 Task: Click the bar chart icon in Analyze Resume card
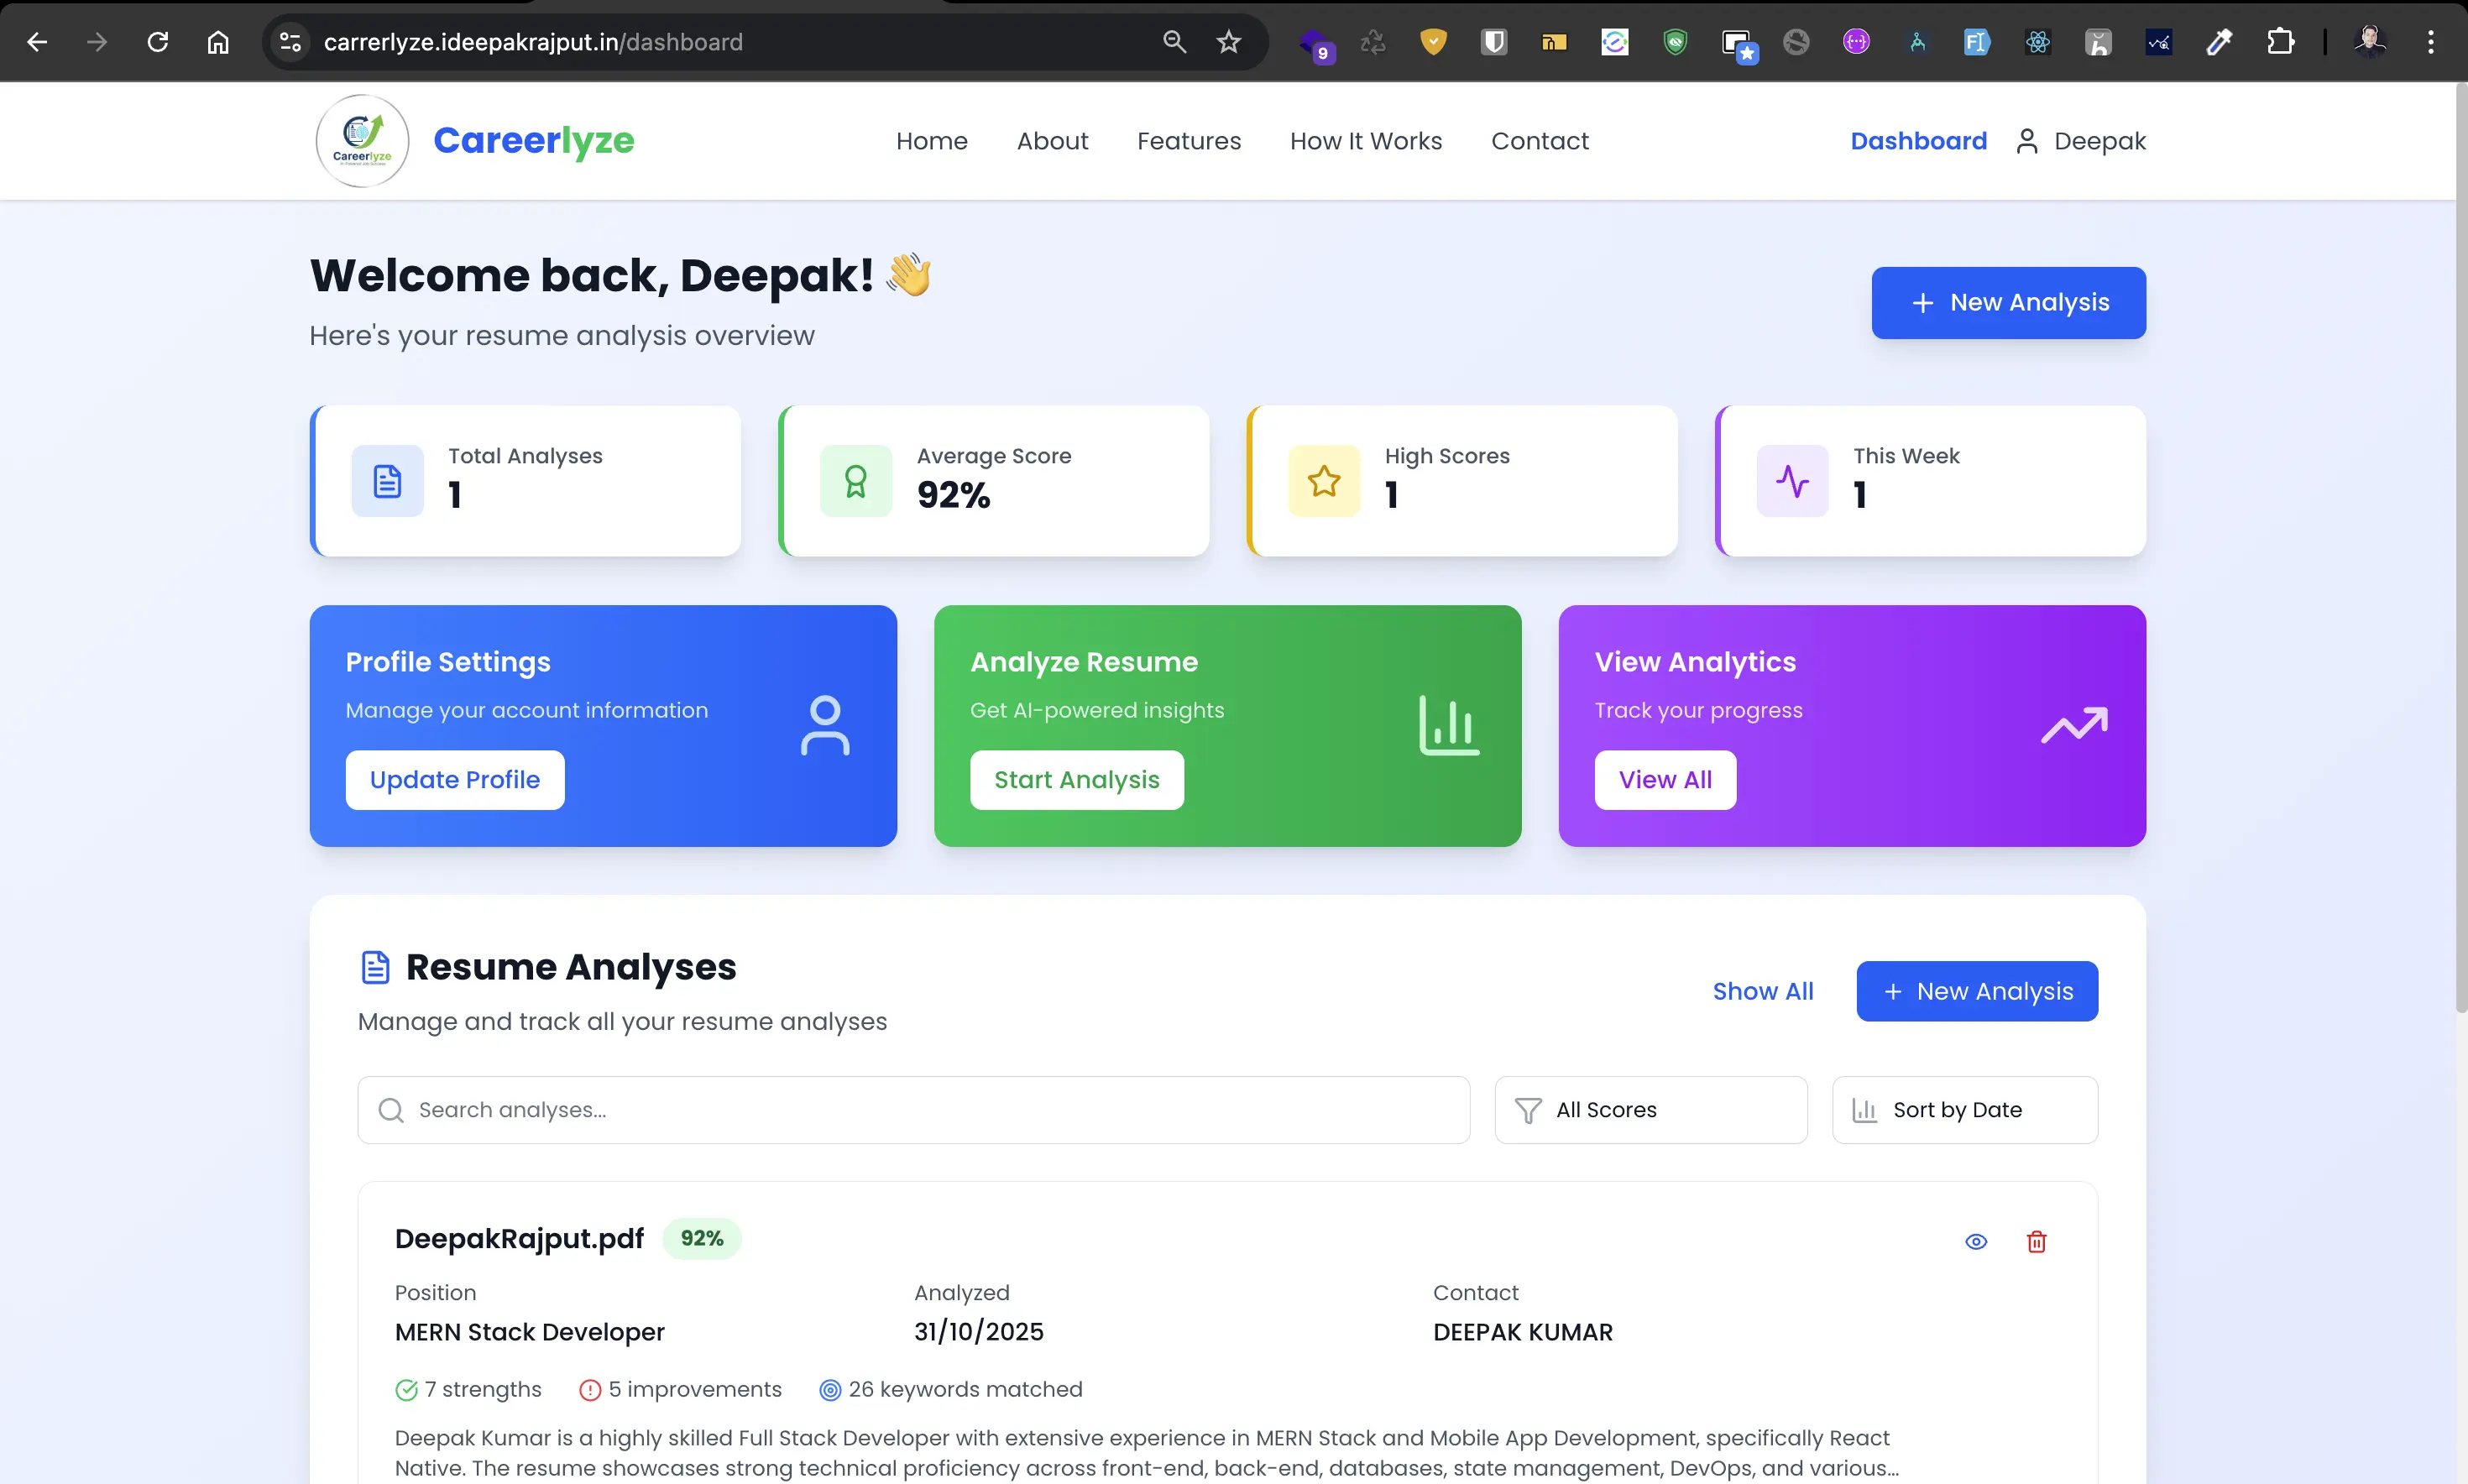[x=1449, y=726]
